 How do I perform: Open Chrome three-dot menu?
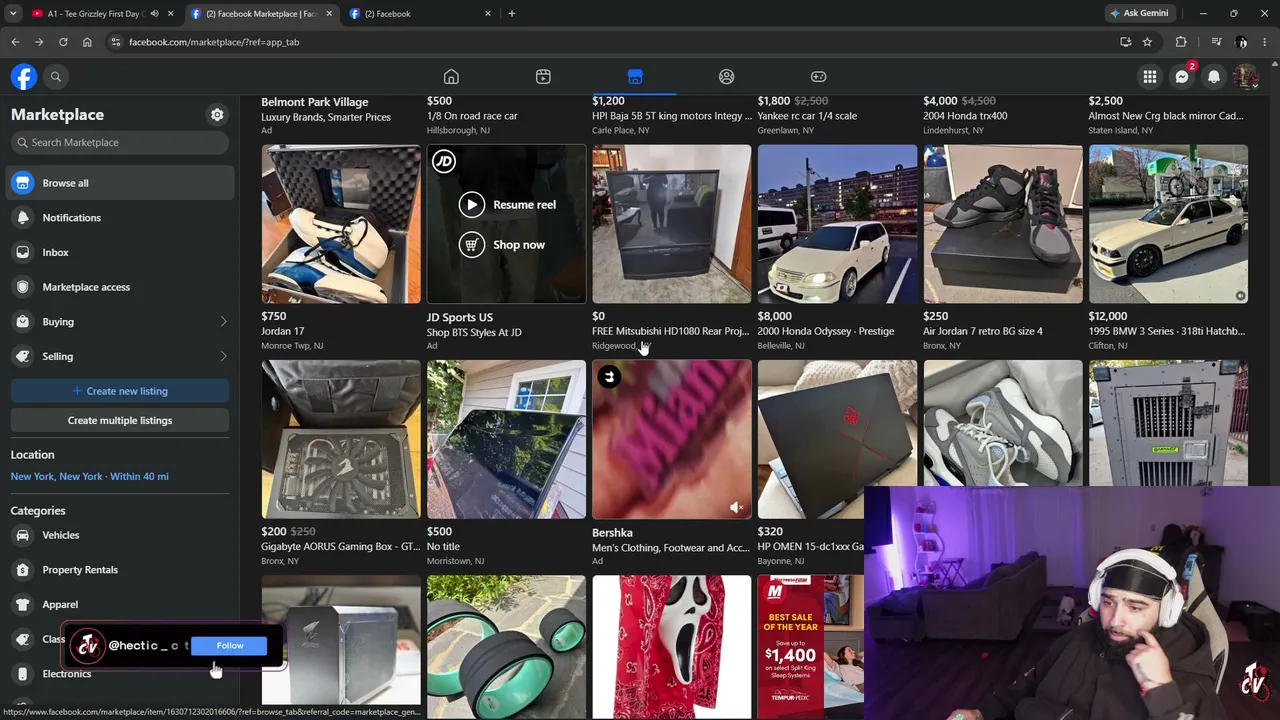1265,42
